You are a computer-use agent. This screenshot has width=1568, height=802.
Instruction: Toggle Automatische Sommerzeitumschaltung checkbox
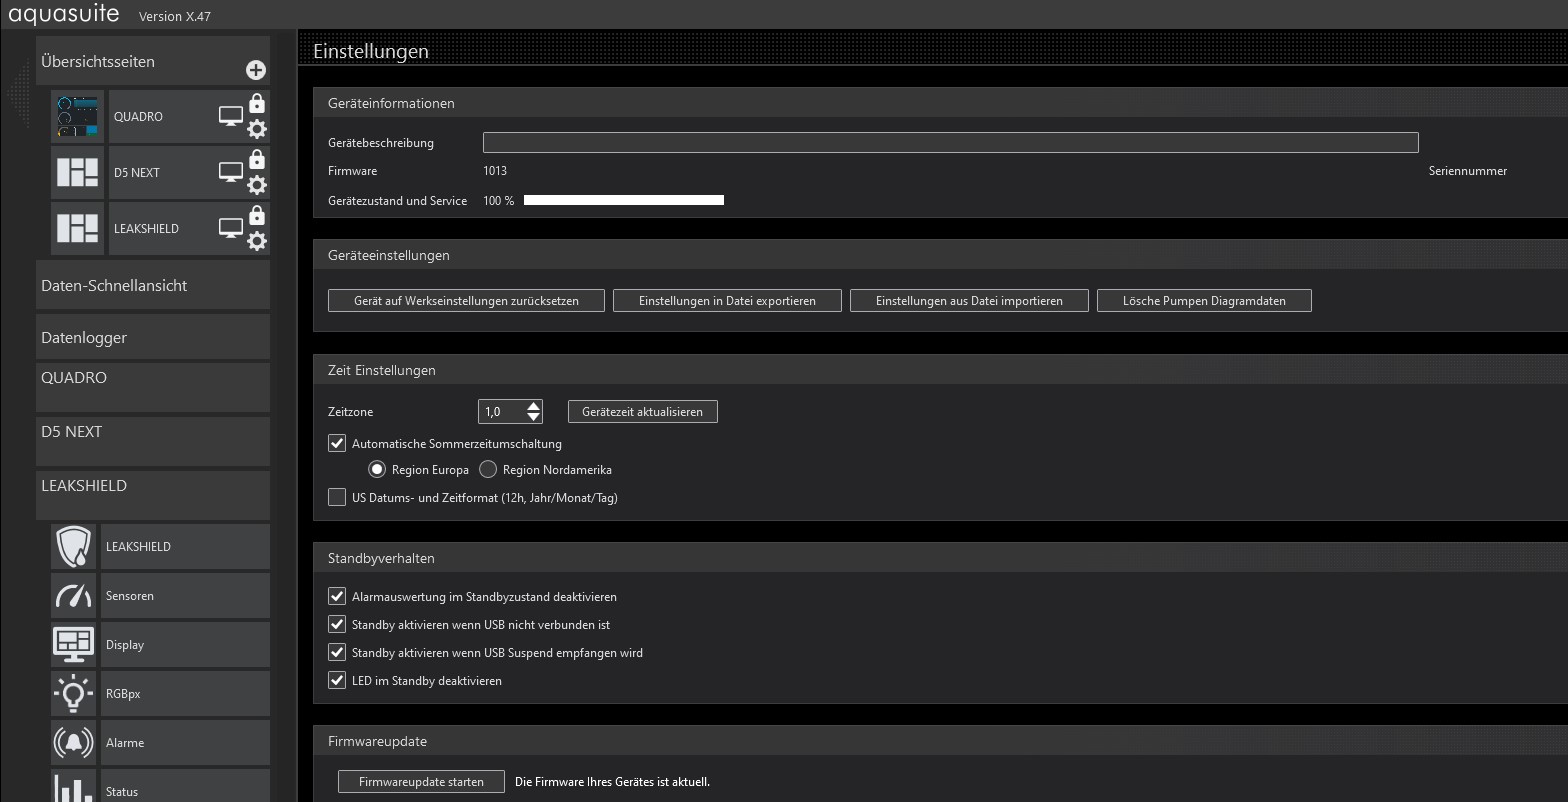point(337,443)
